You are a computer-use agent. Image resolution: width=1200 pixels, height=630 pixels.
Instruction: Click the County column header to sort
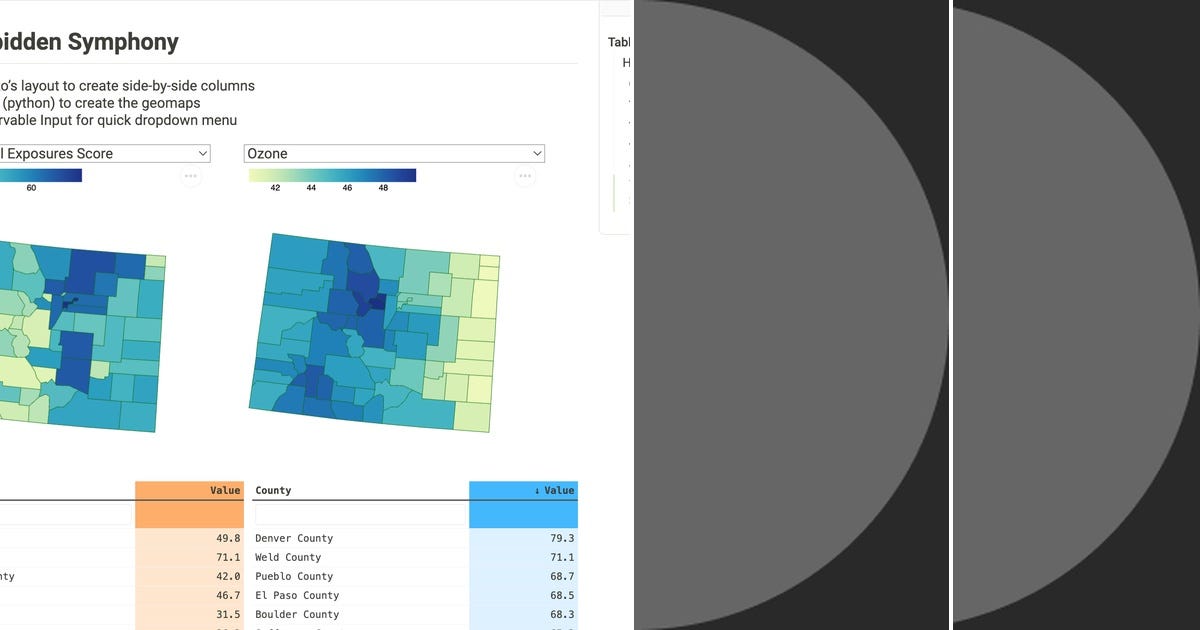pyautogui.click(x=271, y=490)
